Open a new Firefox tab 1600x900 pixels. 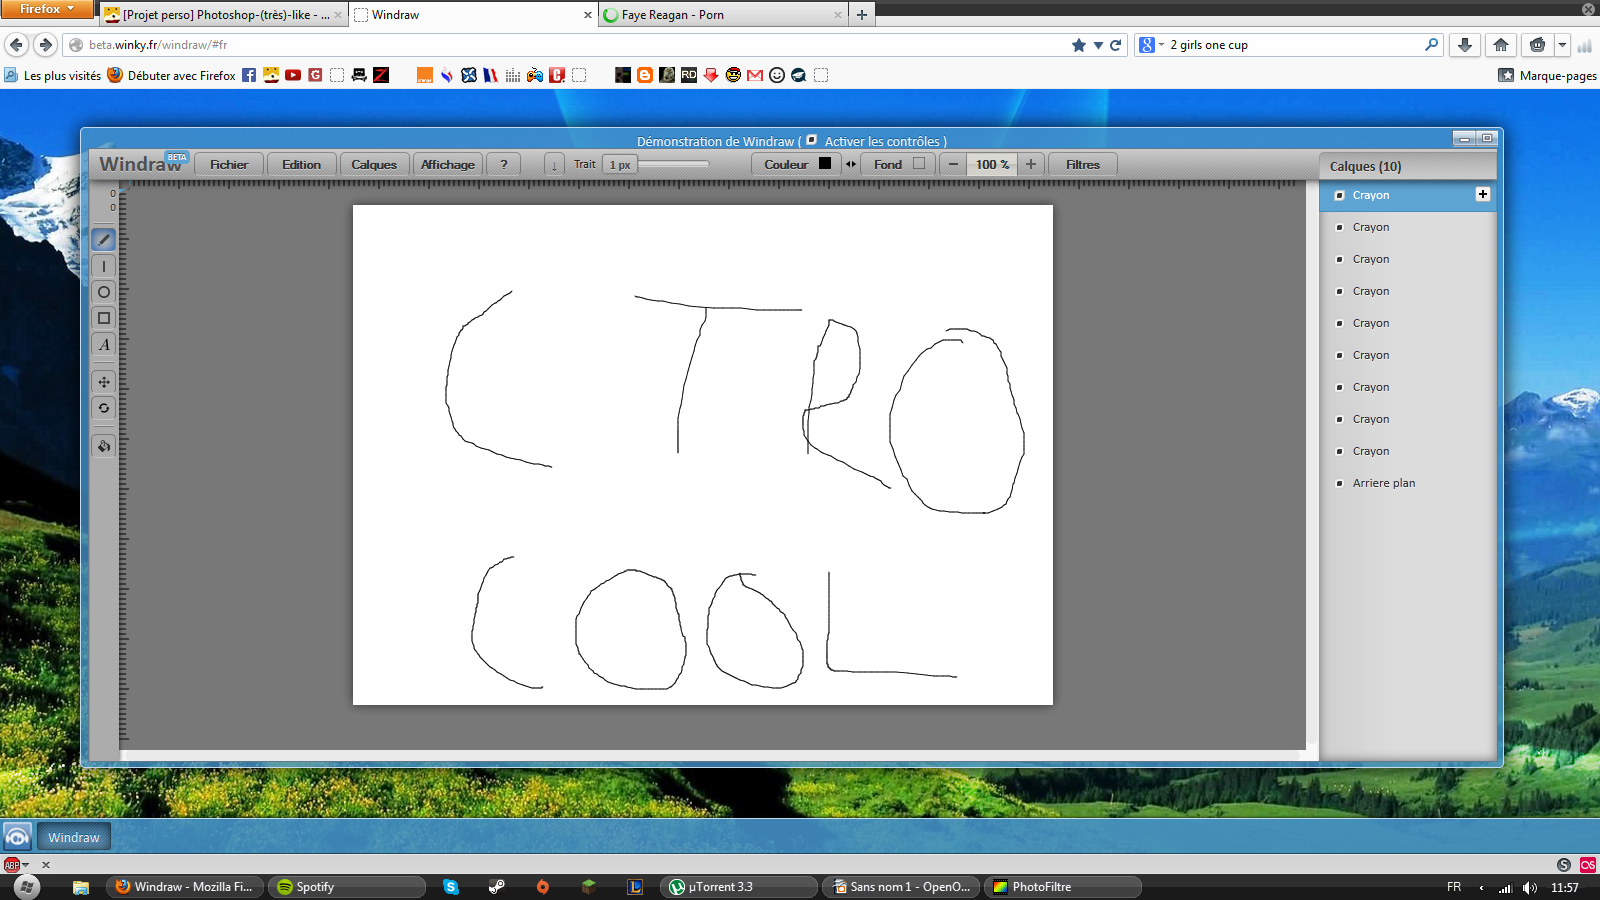pyautogui.click(x=862, y=15)
